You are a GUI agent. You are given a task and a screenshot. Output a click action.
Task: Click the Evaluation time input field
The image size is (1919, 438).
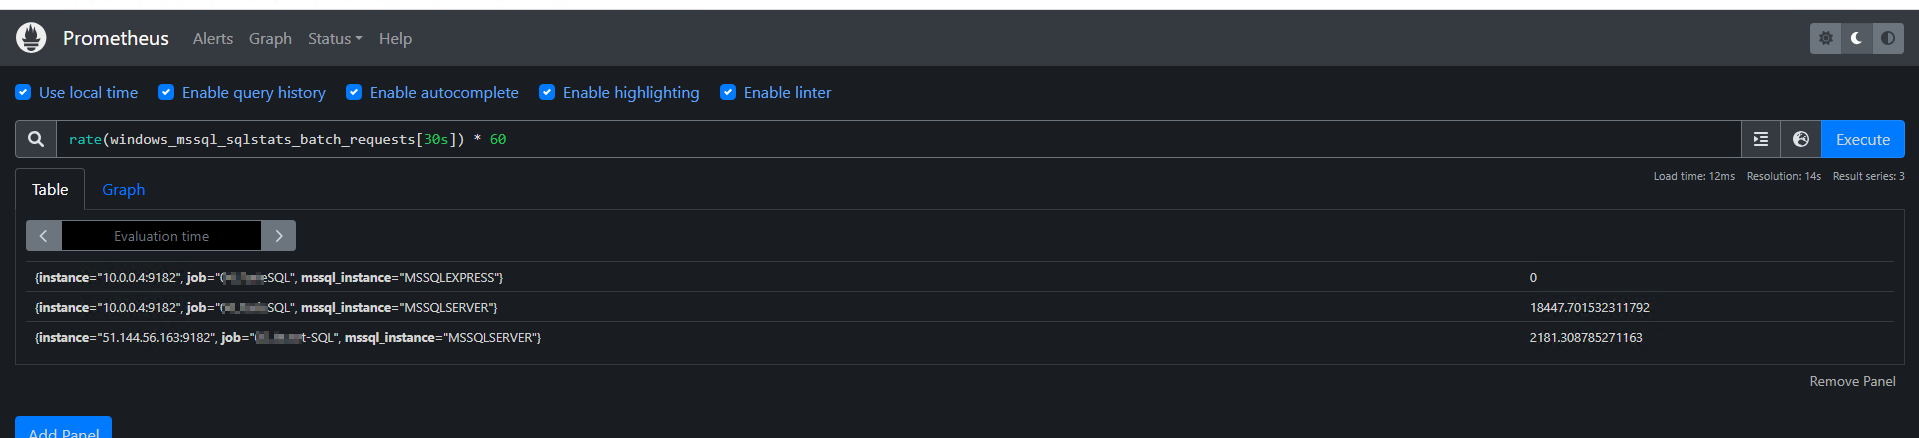pos(161,236)
